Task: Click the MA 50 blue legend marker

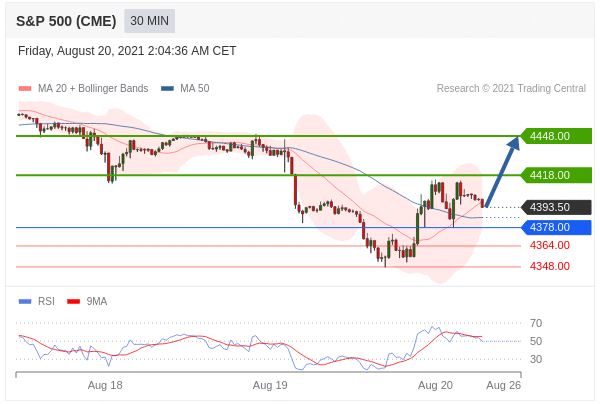Action: click(x=167, y=89)
